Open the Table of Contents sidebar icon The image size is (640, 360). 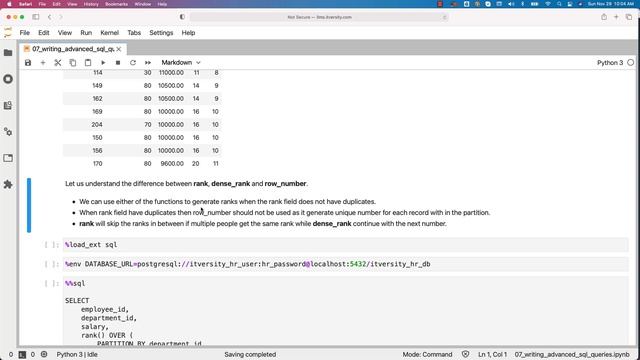pyautogui.click(x=8, y=106)
